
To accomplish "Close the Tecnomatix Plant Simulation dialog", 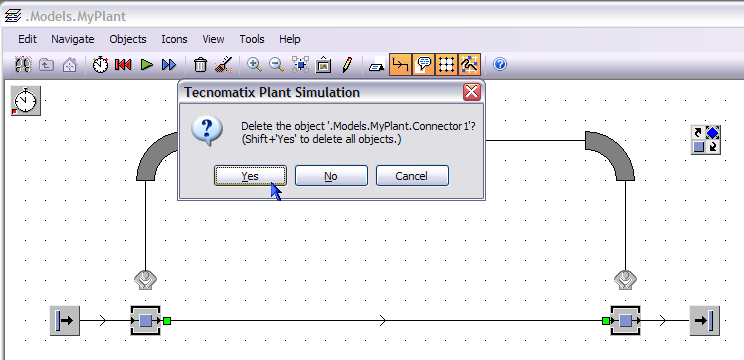I will point(472,92).
